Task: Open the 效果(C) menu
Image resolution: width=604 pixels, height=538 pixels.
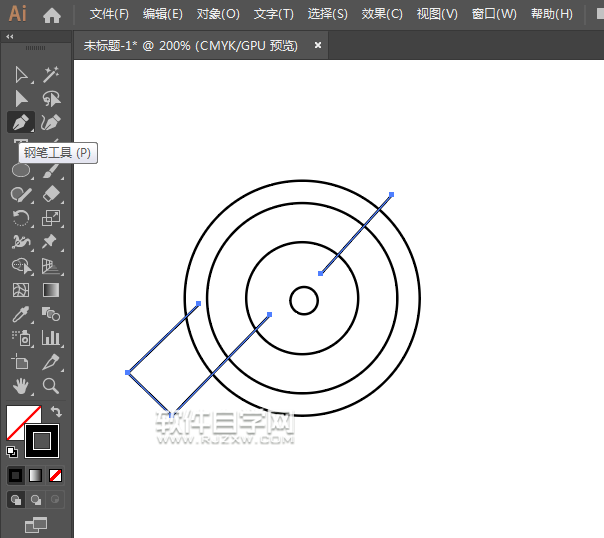Action: (381, 15)
